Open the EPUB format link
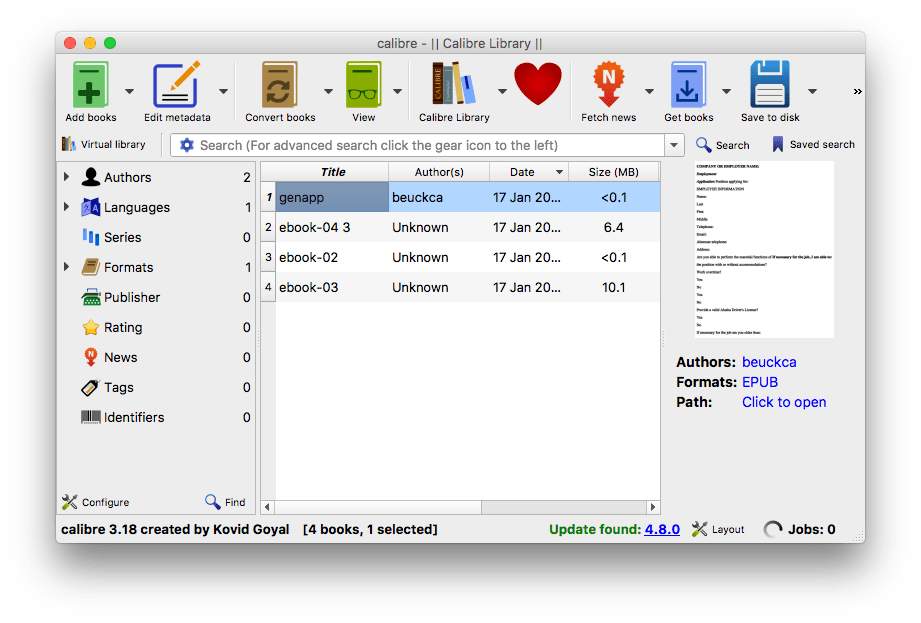This screenshot has width=921, height=623. coord(759,382)
